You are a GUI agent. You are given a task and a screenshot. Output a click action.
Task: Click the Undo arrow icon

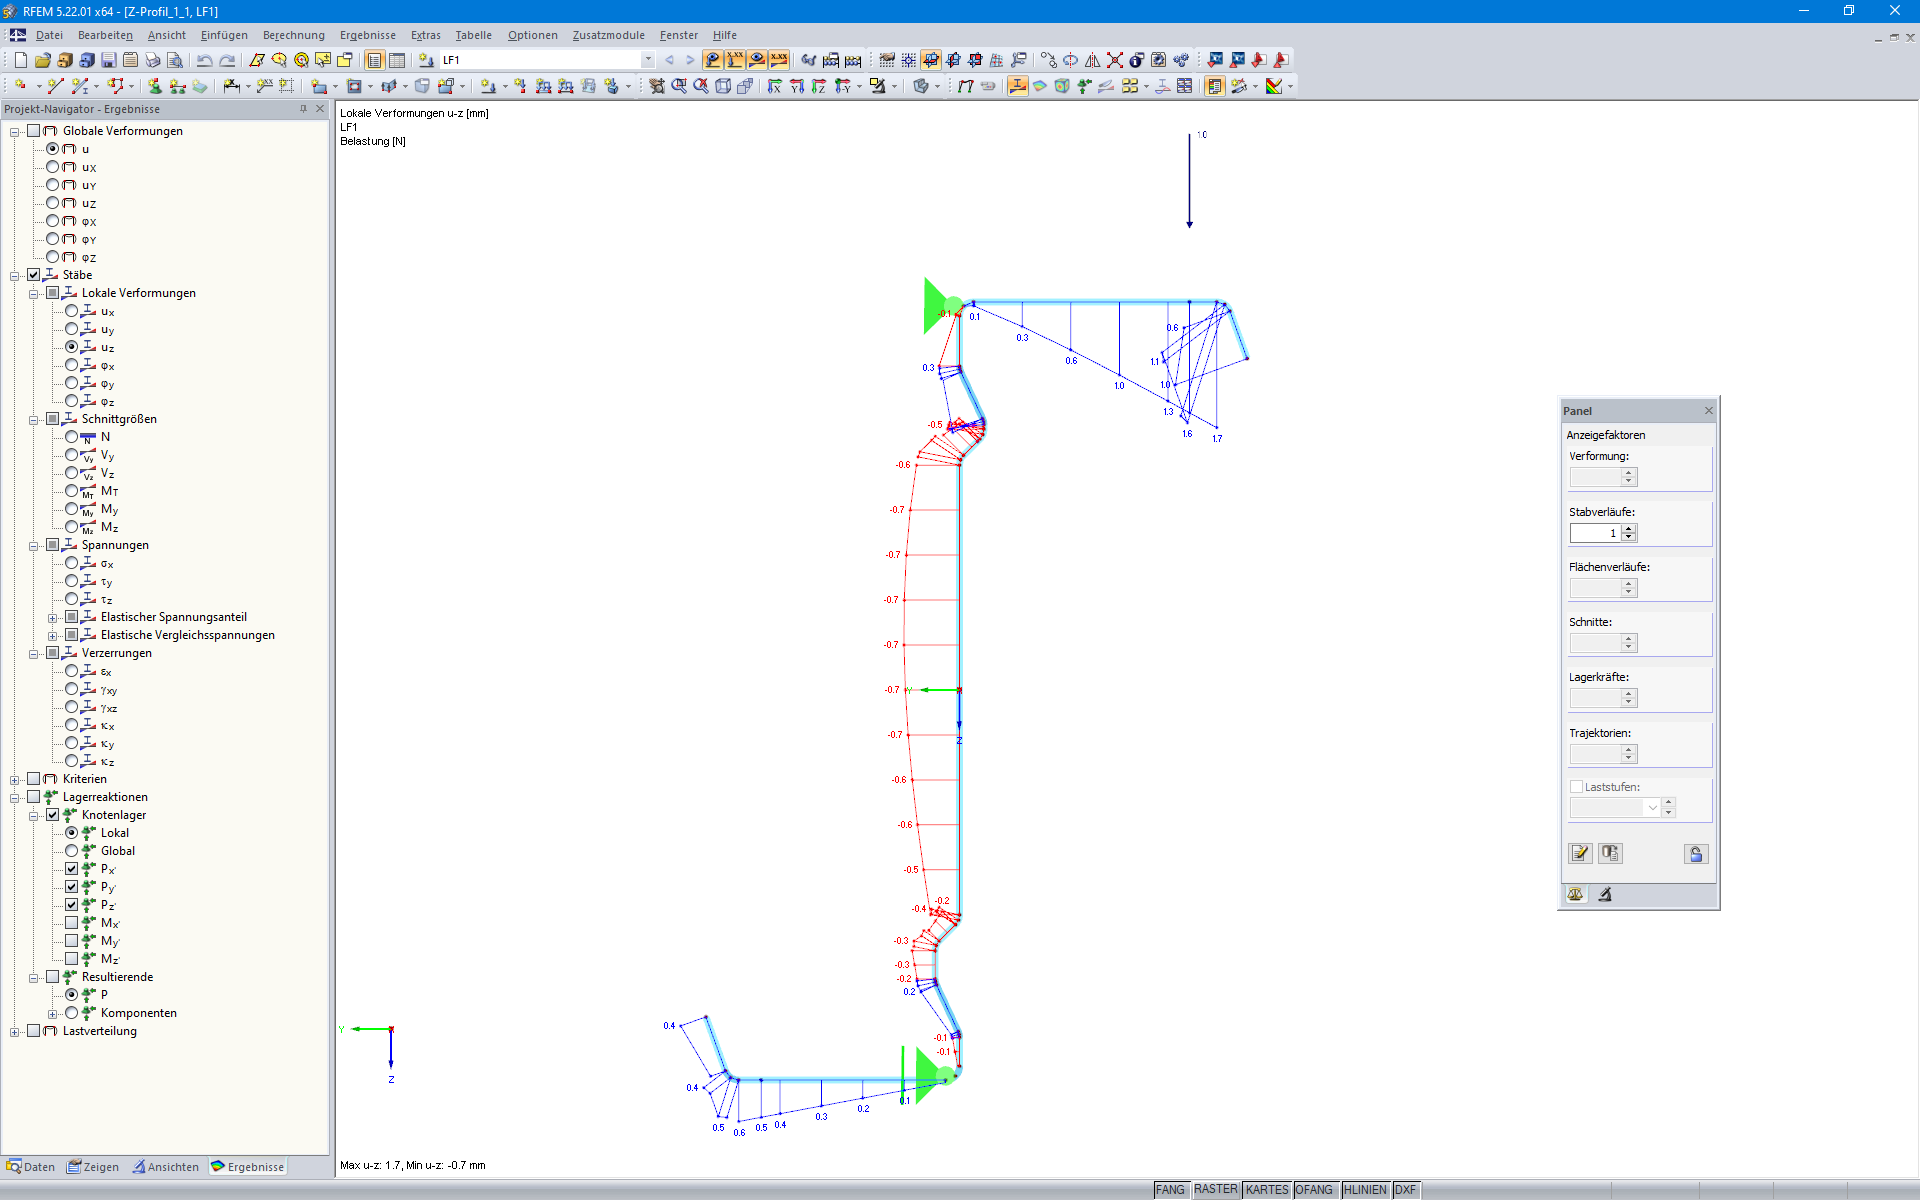tap(204, 60)
